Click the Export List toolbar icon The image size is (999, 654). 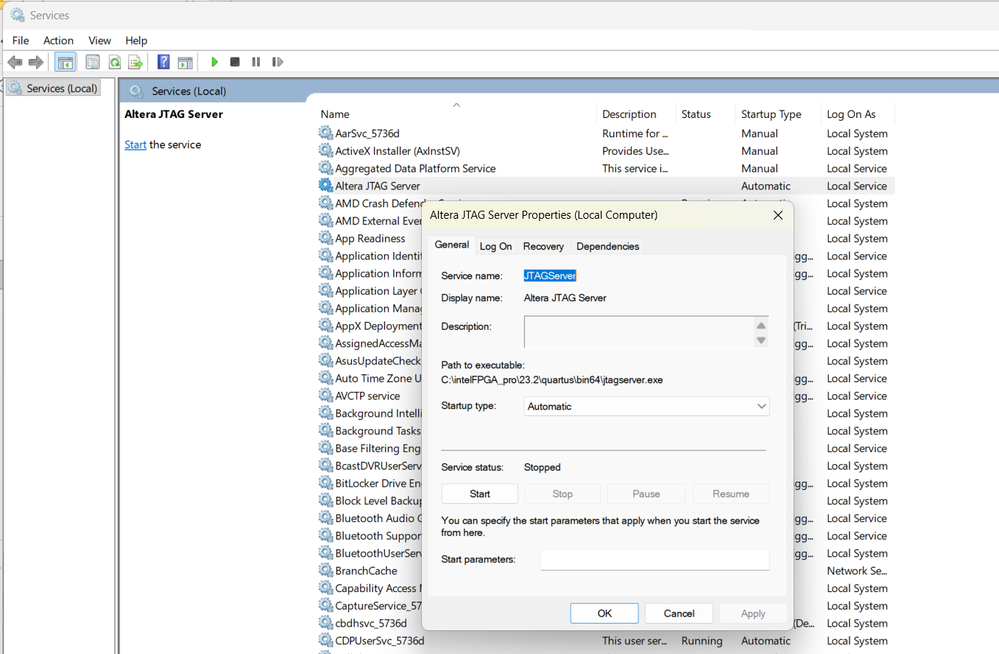(x=135, y=62)
